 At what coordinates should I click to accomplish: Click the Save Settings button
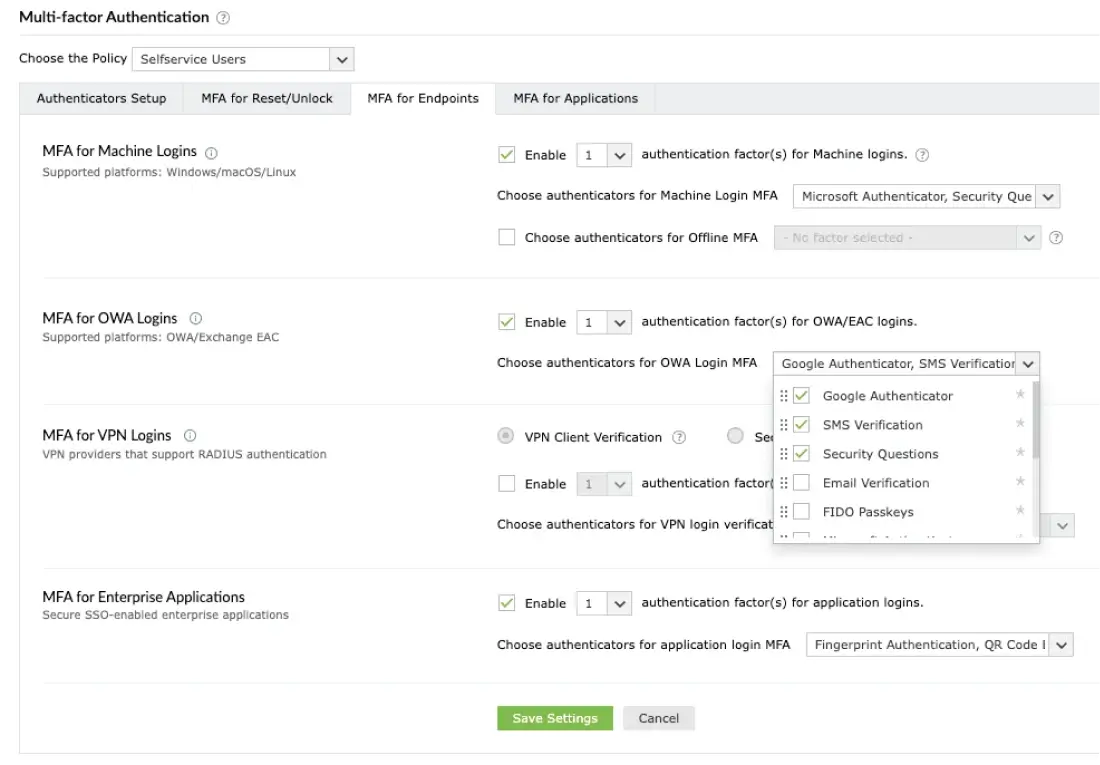(x=554, y=718)
